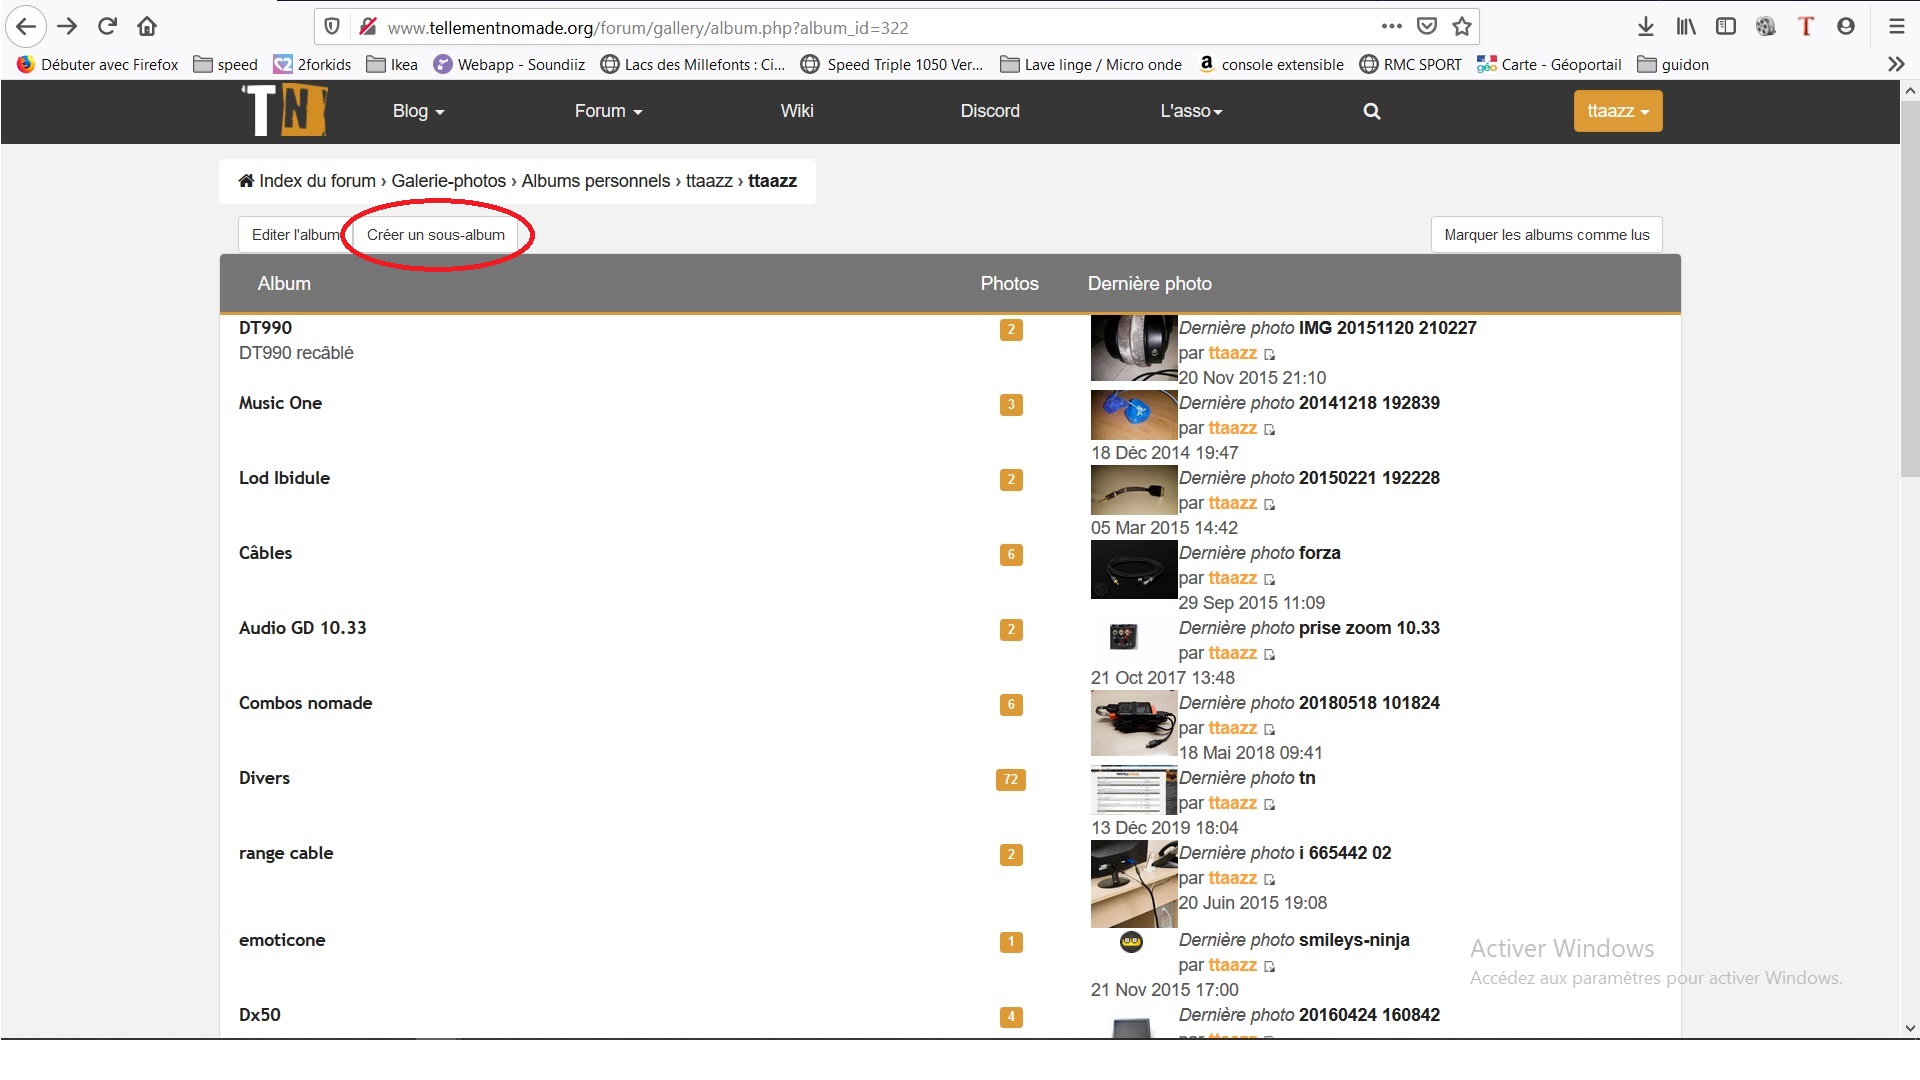This screenshot has height=1080, width=1920.
Task: Open the Music One headphone thumbnail
Action: coord(1133,415)
